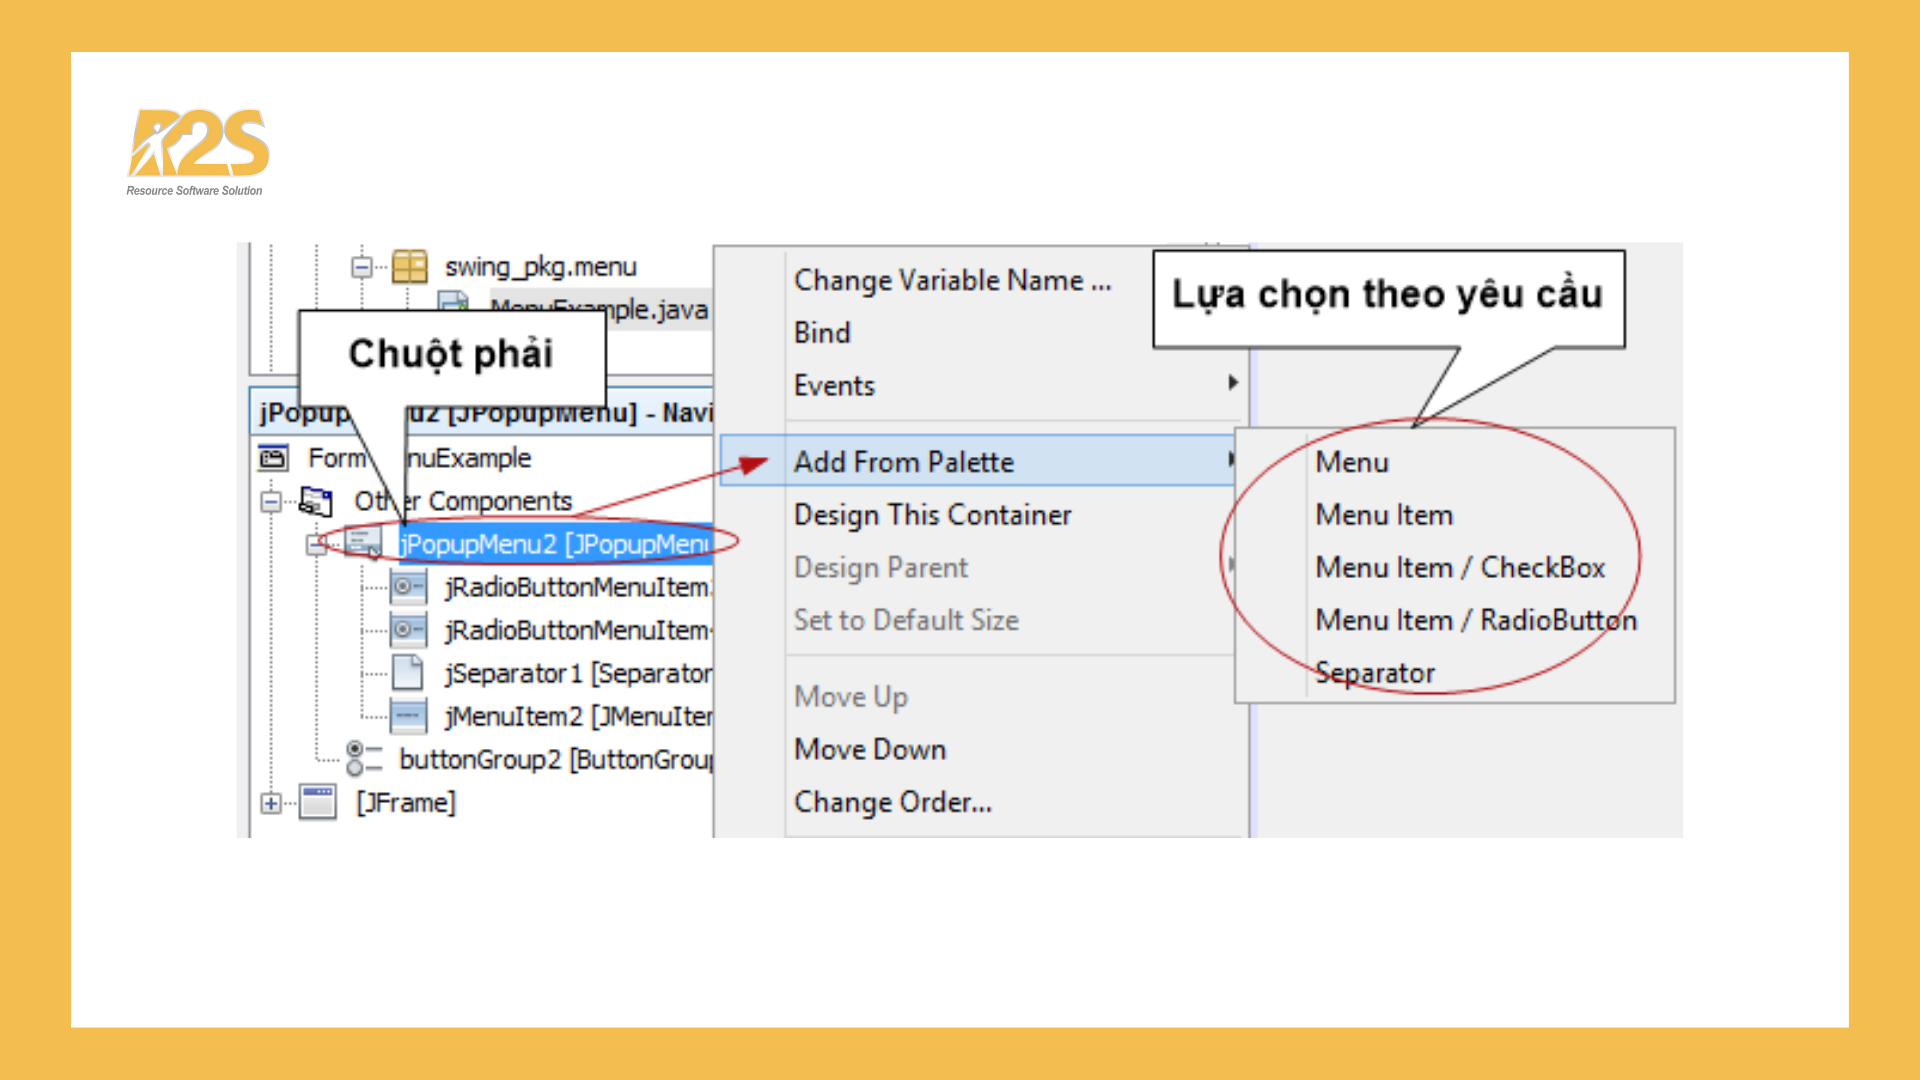The height and width of the screenshot is (1080, 1920).
Task: Open the Events submenu arrow
Action: [x=1232, y=383]
